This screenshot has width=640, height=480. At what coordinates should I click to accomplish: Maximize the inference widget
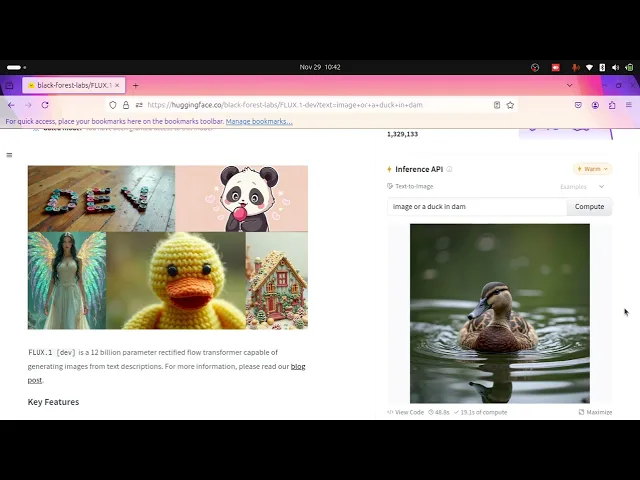click(595, 412)
